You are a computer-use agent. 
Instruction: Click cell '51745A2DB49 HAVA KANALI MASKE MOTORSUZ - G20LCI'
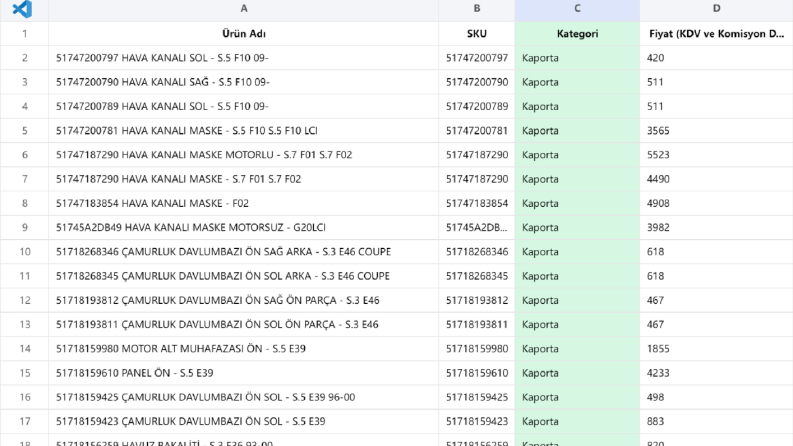point(244,228)
